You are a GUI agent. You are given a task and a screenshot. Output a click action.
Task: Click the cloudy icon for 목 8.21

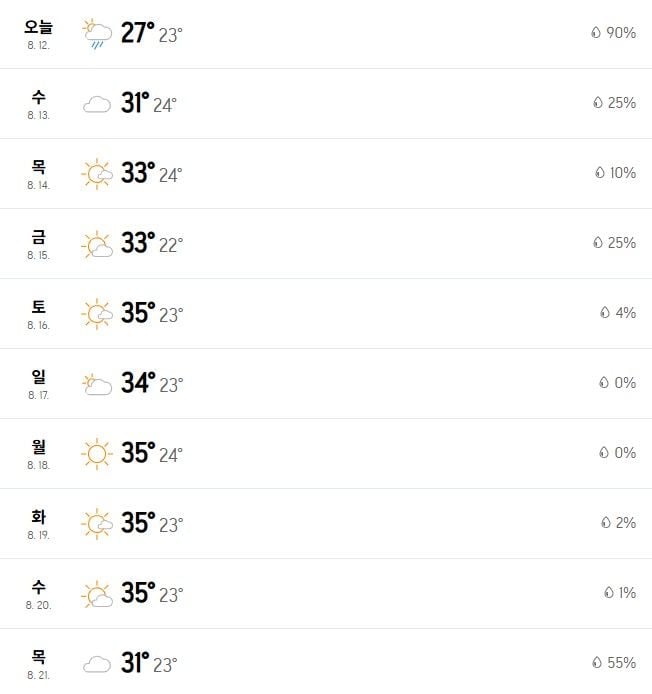pyautogui.click(x=97, y=664)
